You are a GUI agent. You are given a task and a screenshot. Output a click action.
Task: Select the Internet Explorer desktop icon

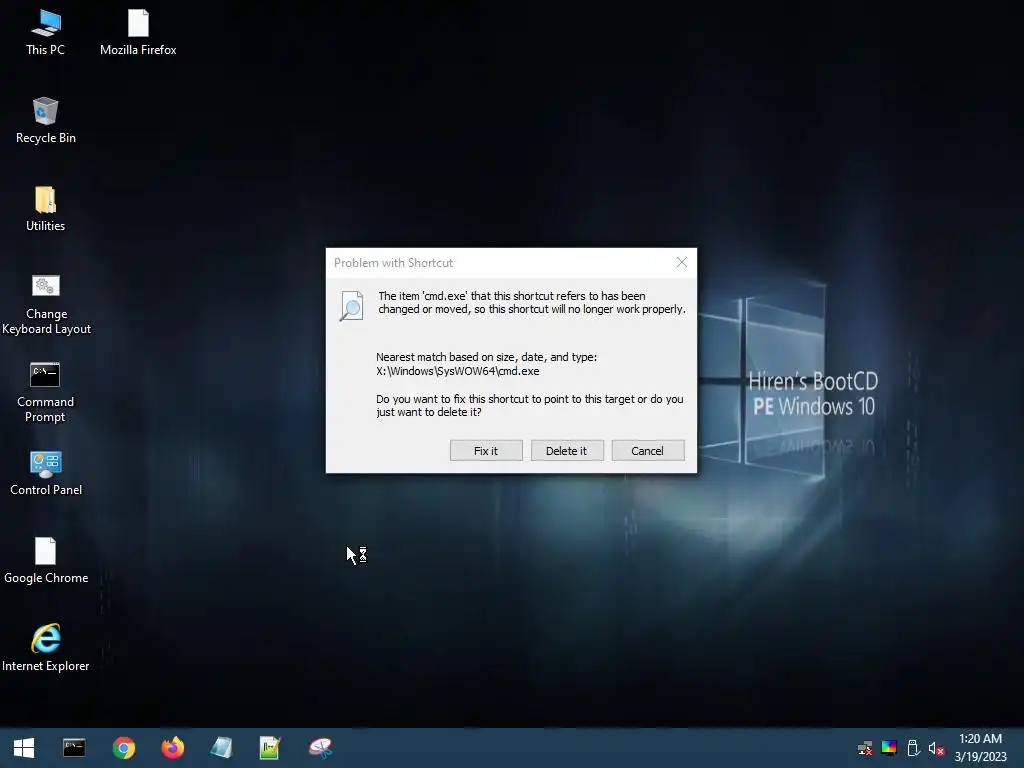[x=46, y=648]
